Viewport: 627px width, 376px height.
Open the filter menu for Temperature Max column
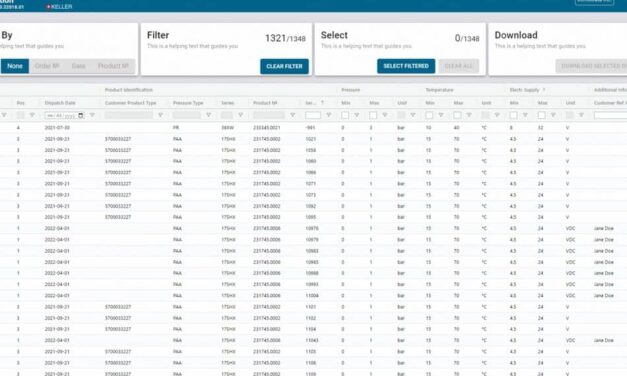469,115
